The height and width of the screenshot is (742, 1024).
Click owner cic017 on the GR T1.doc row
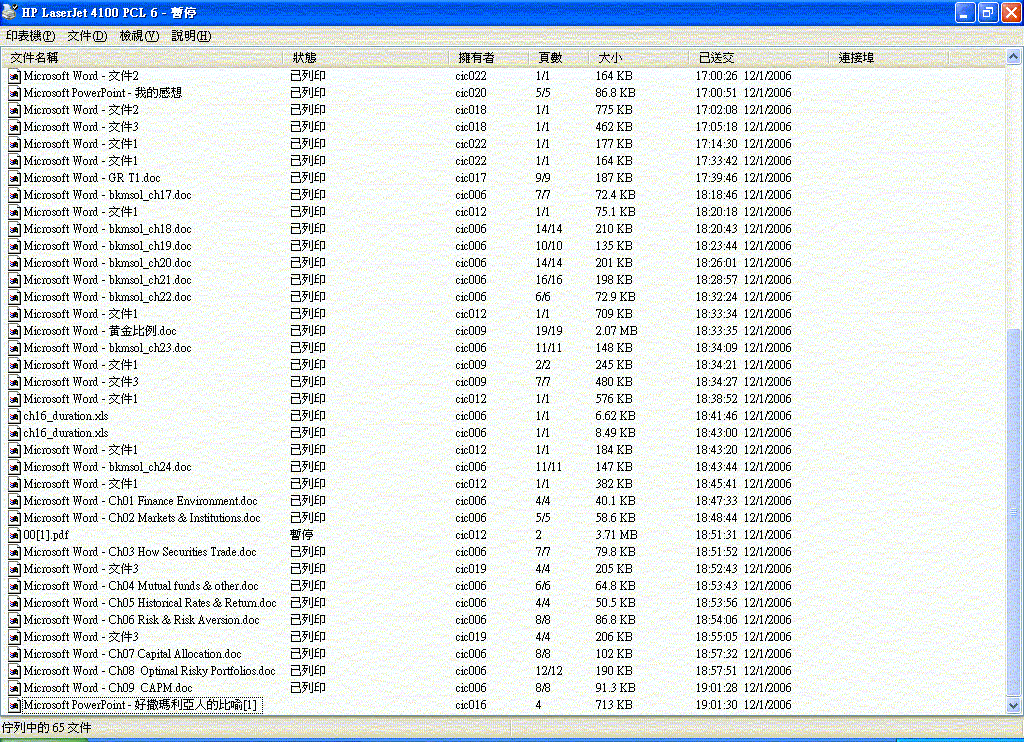pos(471,178)
